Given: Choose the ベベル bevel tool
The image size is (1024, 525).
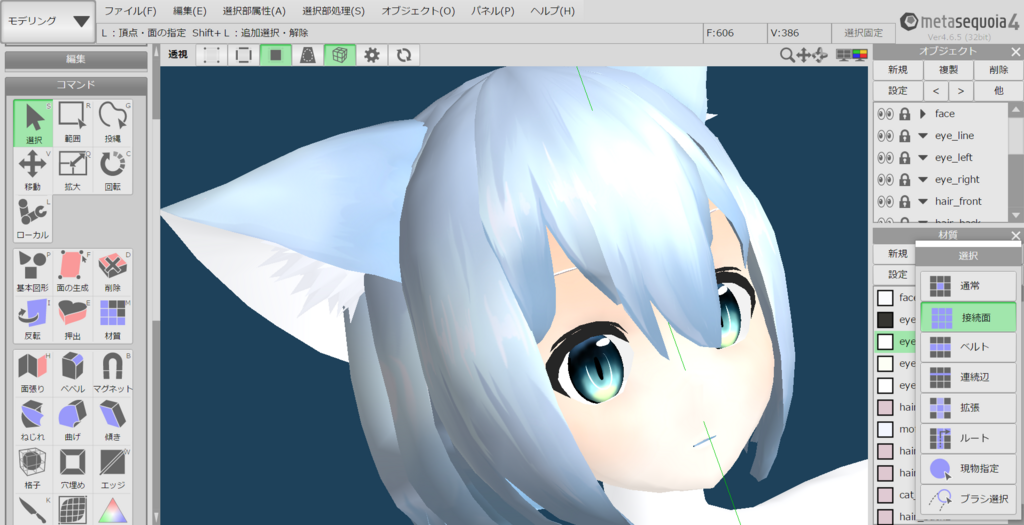Looking at the screenshot, I should pyautogui.click(x=72, y=373).
